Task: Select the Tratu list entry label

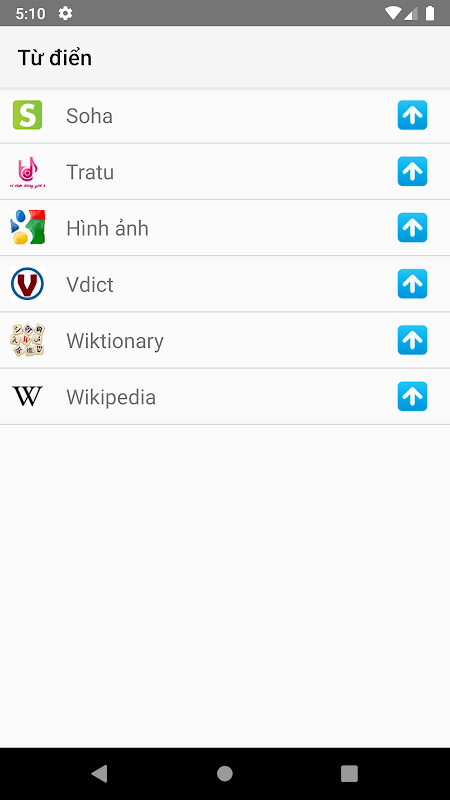Action: pos(90,172)
